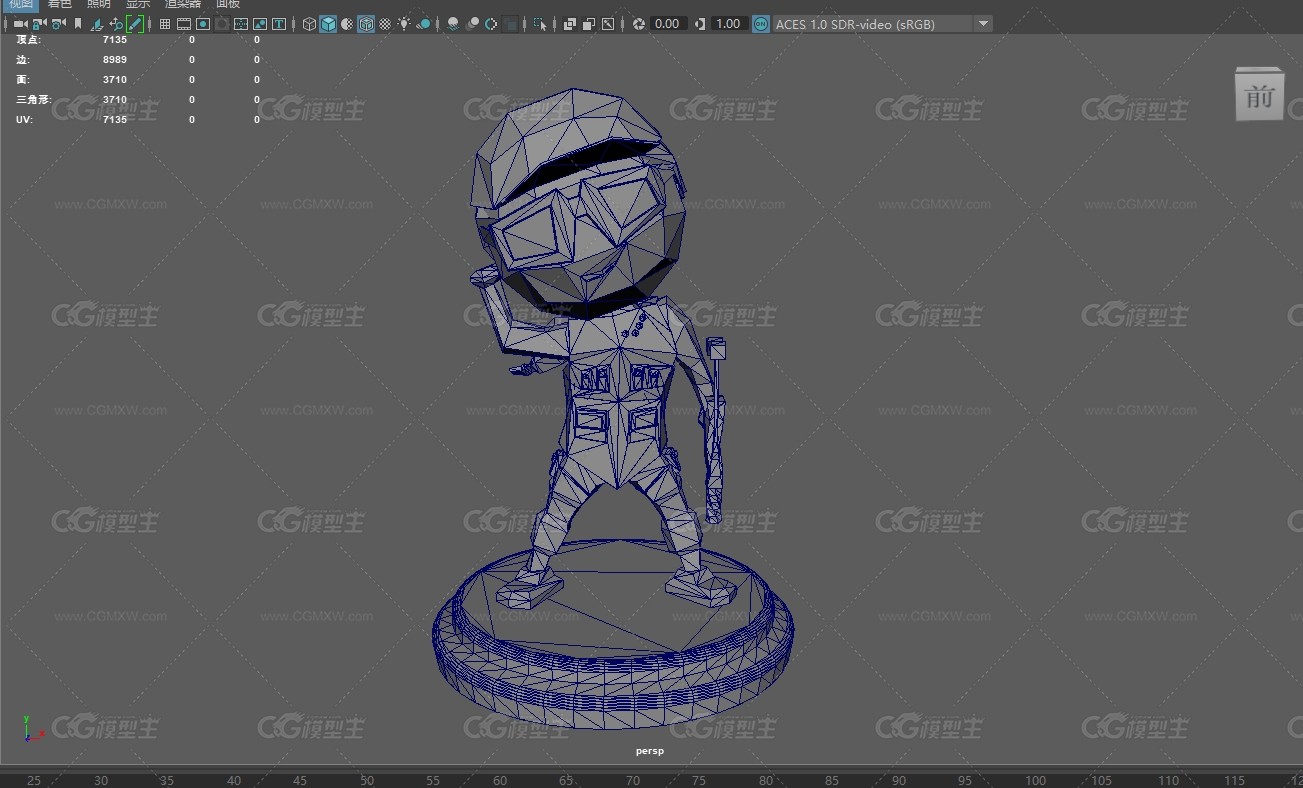The image size is (1303, 788).
Task: Click the Select Camera icon
Action: pos(20,24)
